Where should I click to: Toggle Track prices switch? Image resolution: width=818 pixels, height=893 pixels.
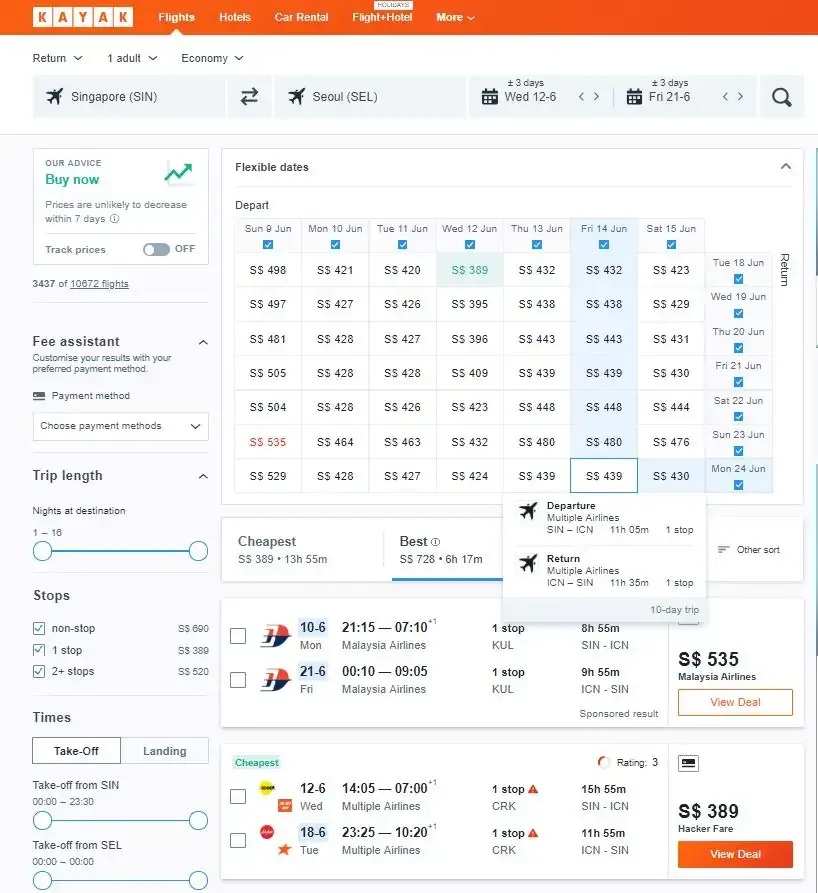click(x=156, y=249)
